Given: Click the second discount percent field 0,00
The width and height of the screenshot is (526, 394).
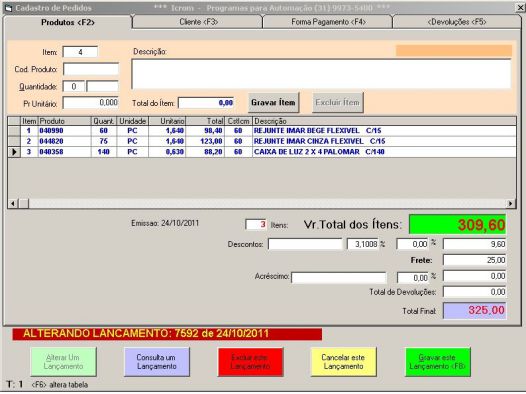Looking at the screenshot, I should [x=412, y=244].
